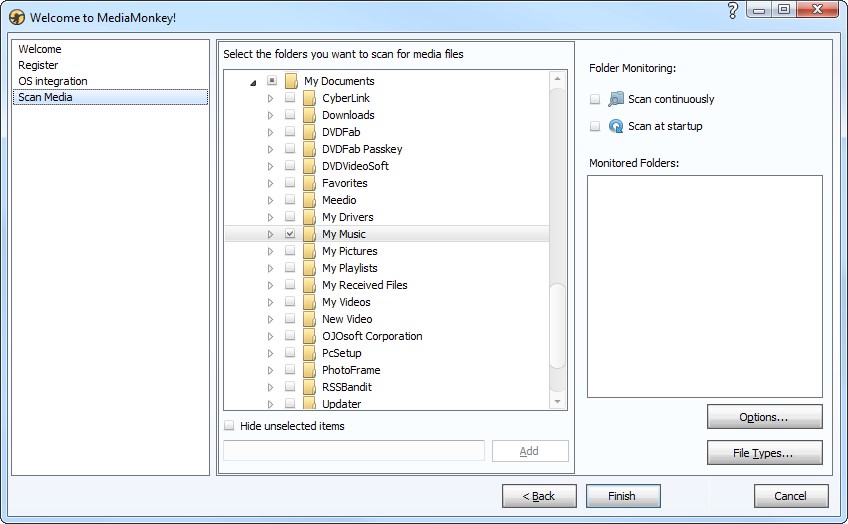Click the help question mark icon
The image size is (848, 524).
click(x=733, y=10)
